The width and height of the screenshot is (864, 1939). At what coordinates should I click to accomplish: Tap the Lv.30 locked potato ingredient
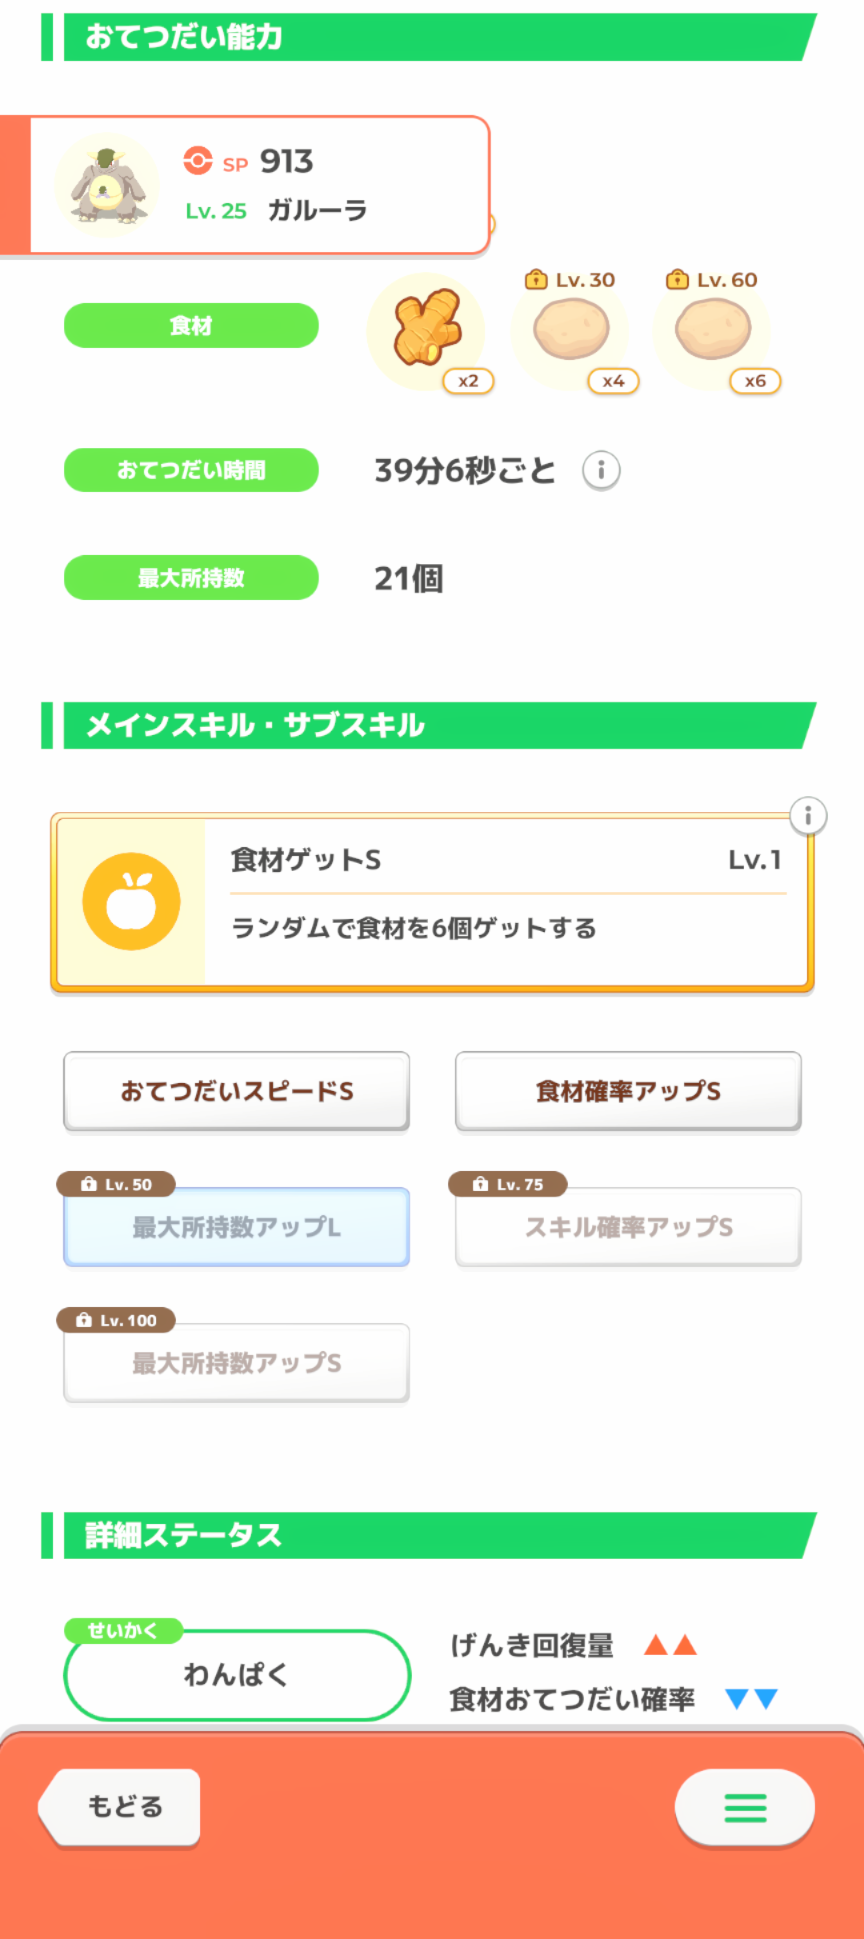point(571,329)
